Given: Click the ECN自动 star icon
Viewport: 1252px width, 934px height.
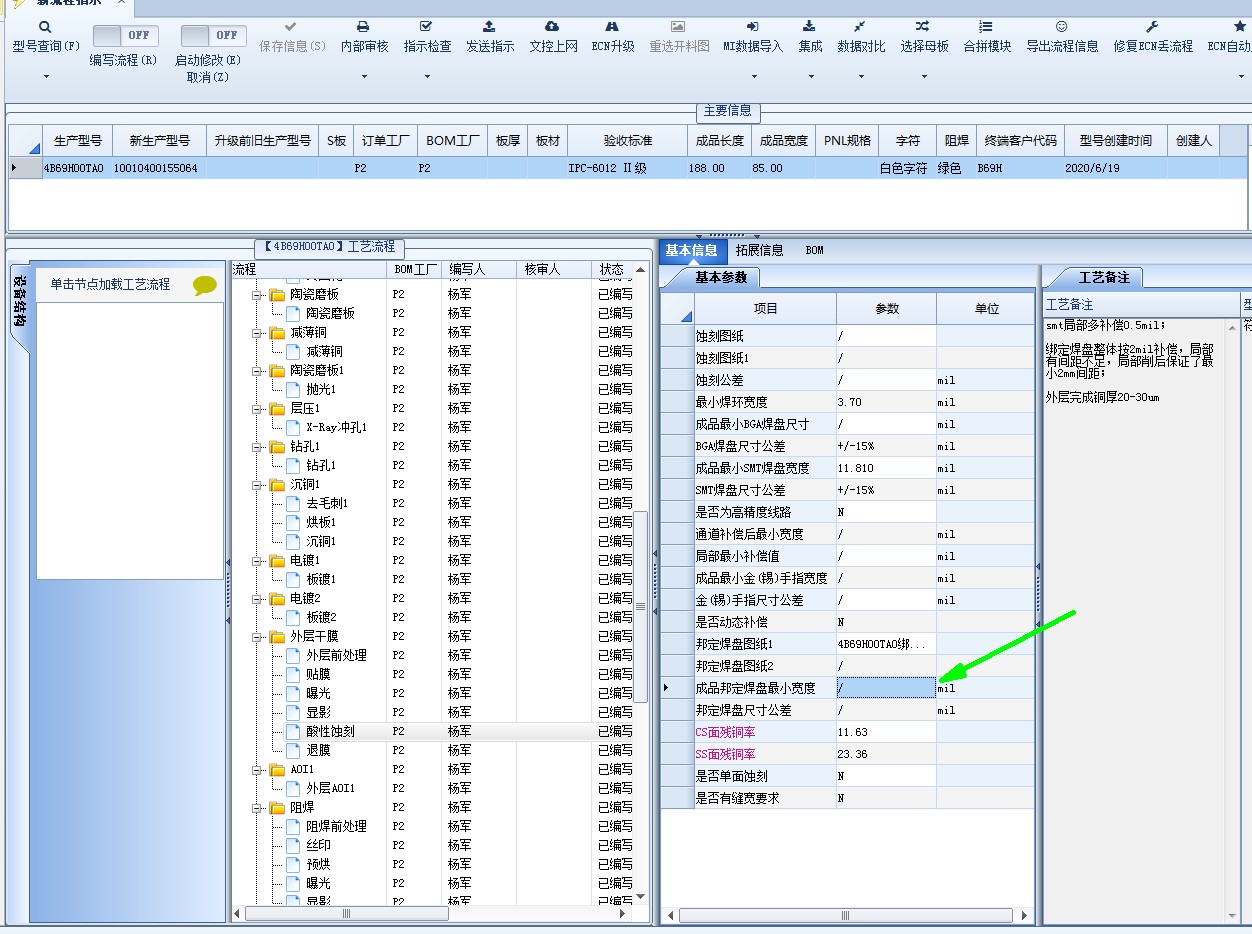Looking at the screenshot, I should 1240,27.
